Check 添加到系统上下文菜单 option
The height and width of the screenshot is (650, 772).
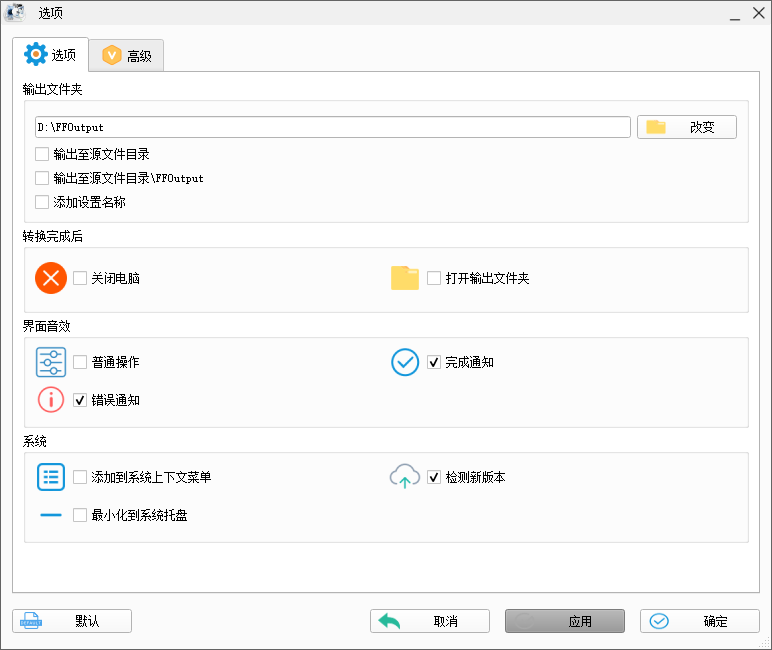(x=80, y=477)
